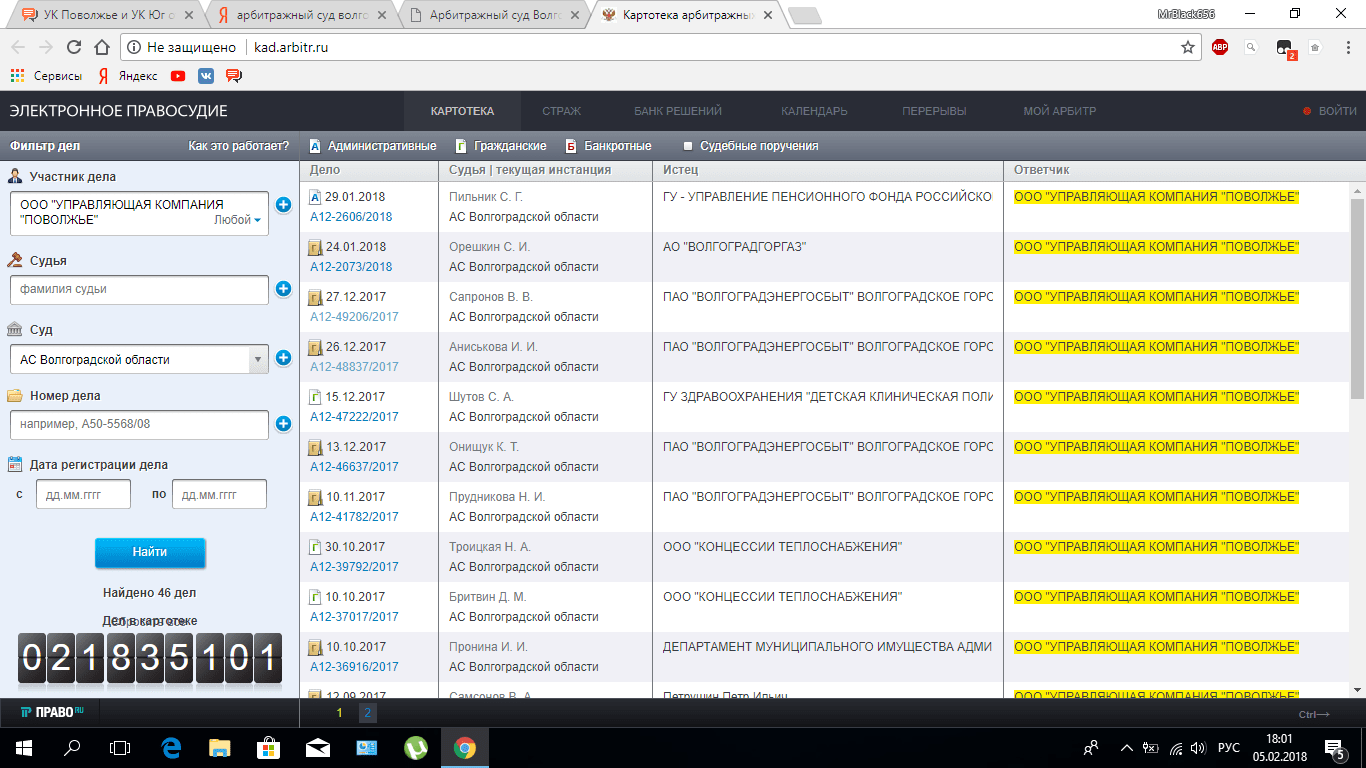This screenshot has height=768, width=1366.
Task: Click the plus icon beside case number field
Action: (283, 424)
